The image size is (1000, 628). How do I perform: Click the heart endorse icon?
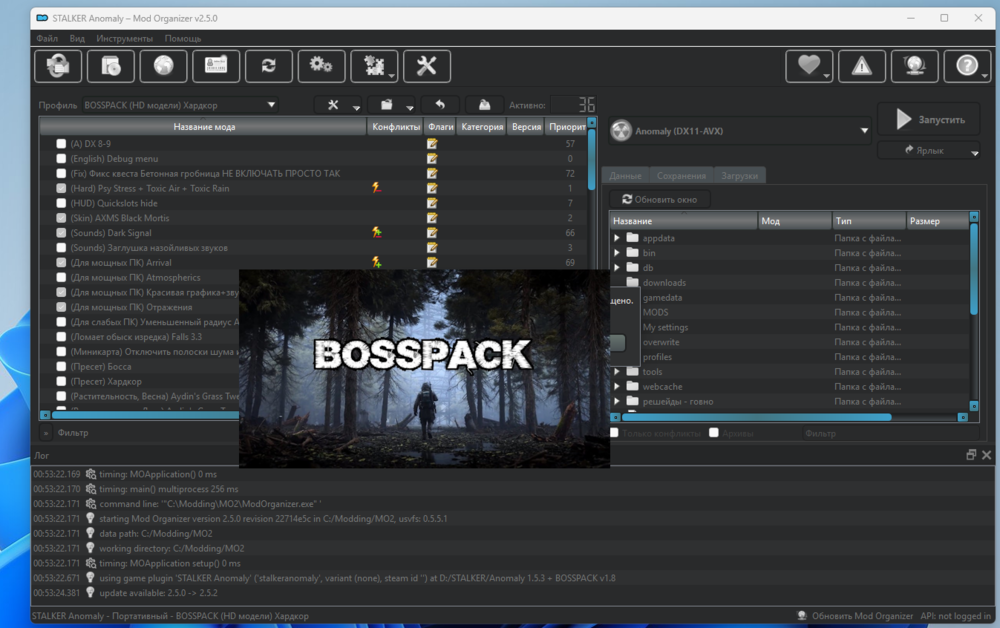pyautogui.click(x=808, y=66)
